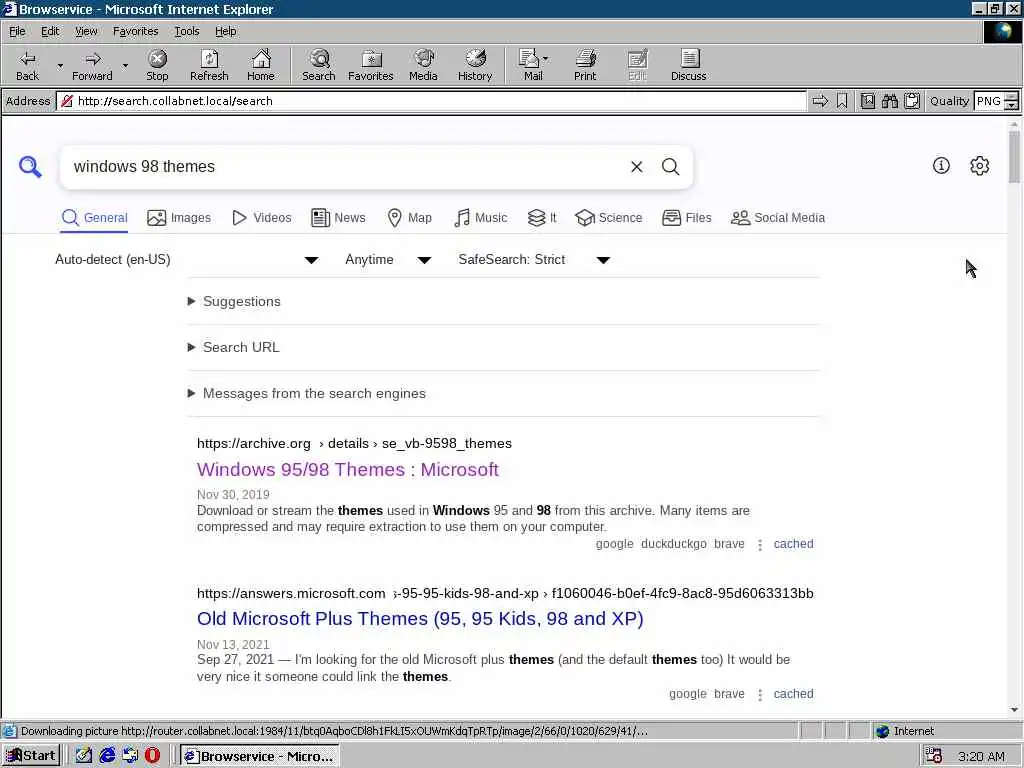
Task: Open the Tools menu
Action: tap(186, 31)
